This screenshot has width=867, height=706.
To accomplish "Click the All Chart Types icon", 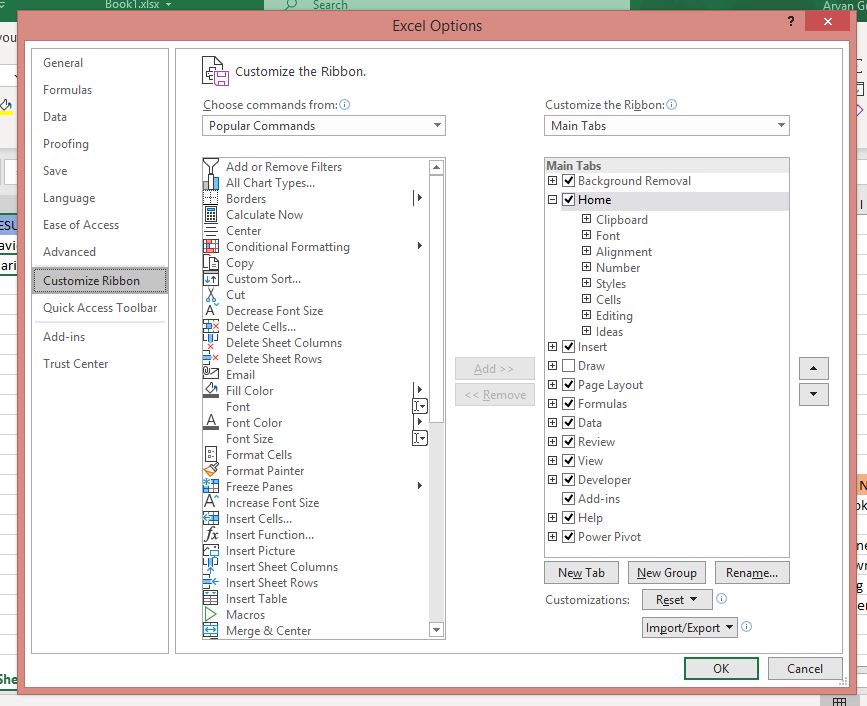I will point(211,182).
